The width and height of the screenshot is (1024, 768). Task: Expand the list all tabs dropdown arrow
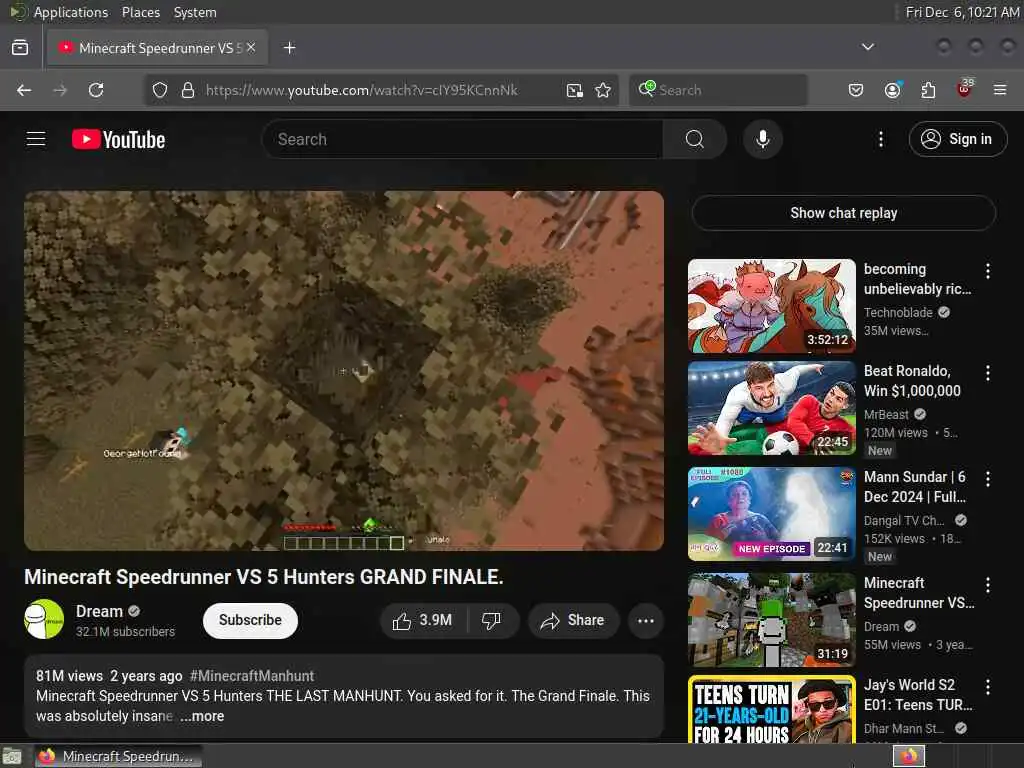pyautogui.click(x=867, y=47)
